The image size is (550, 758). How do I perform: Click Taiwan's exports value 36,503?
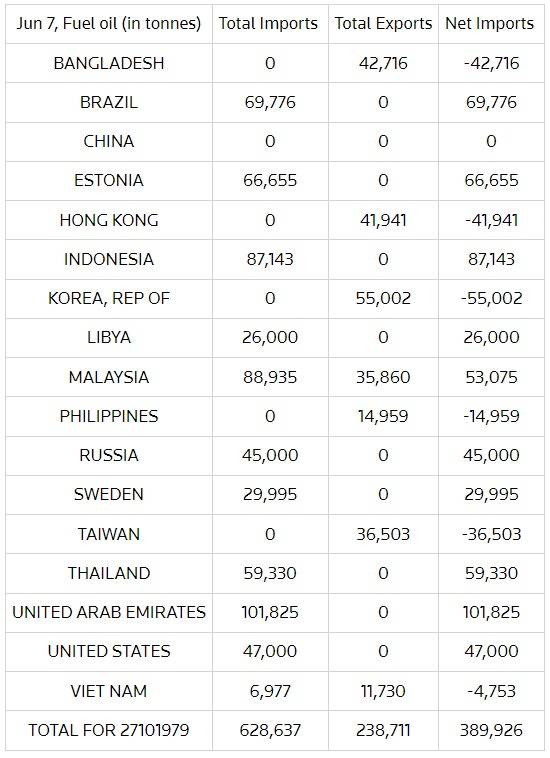point(383,535)
